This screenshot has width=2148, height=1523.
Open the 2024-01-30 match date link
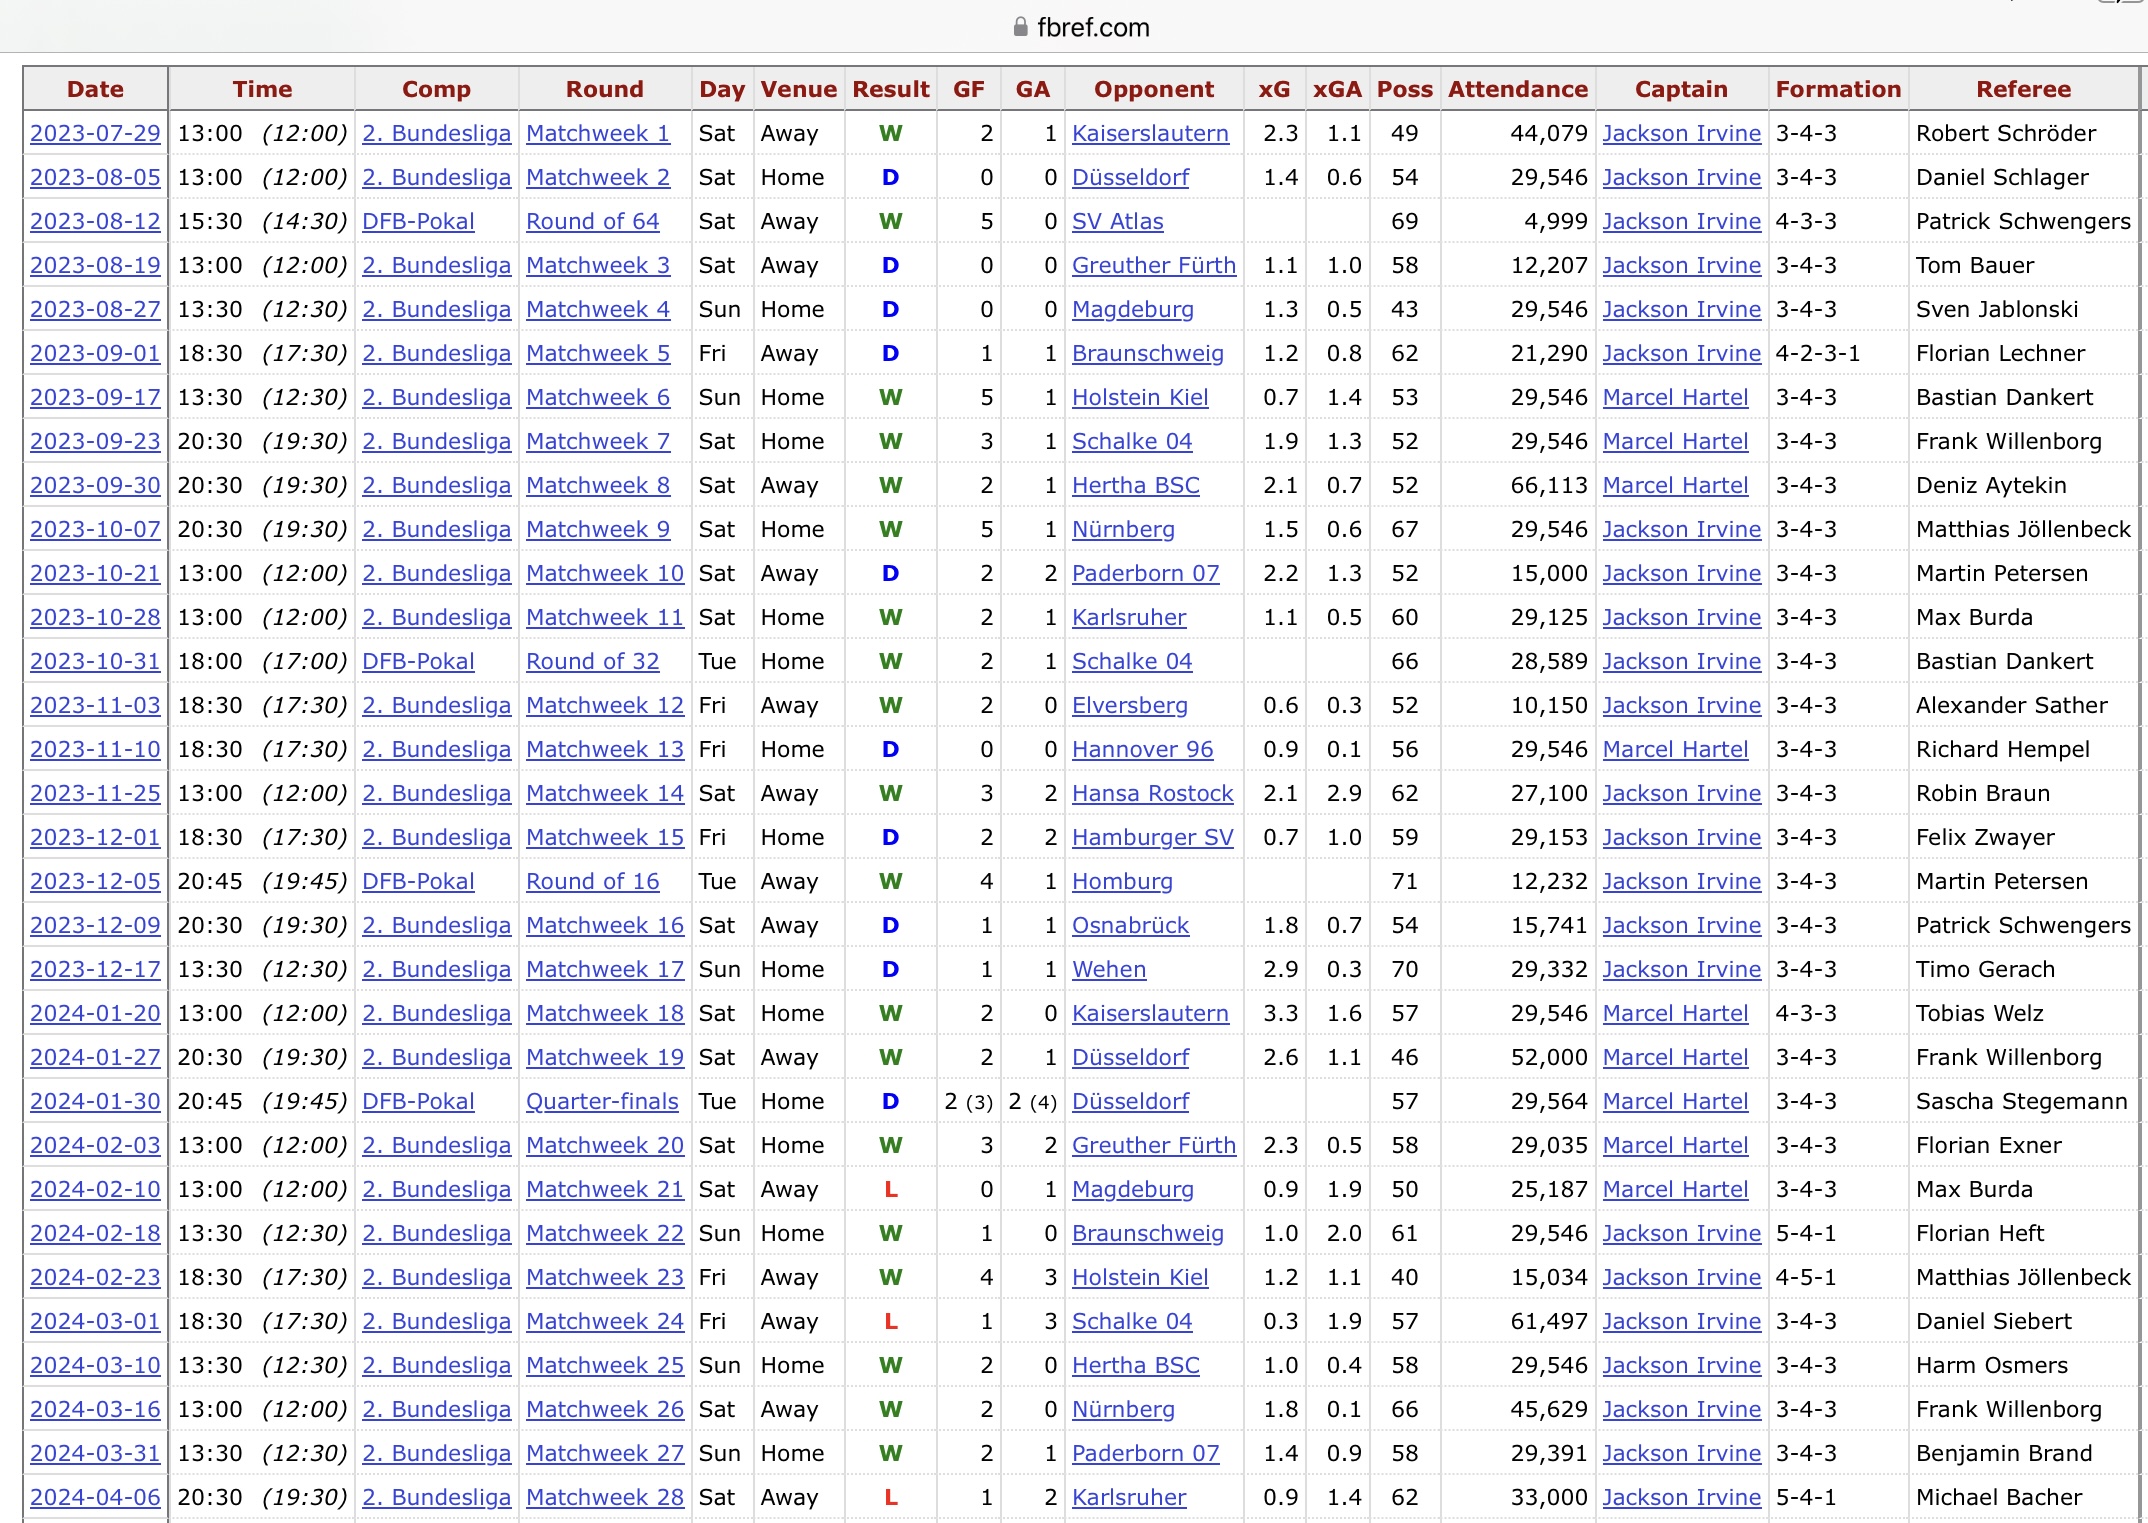pyautogui.click(x=95, y=1101)
